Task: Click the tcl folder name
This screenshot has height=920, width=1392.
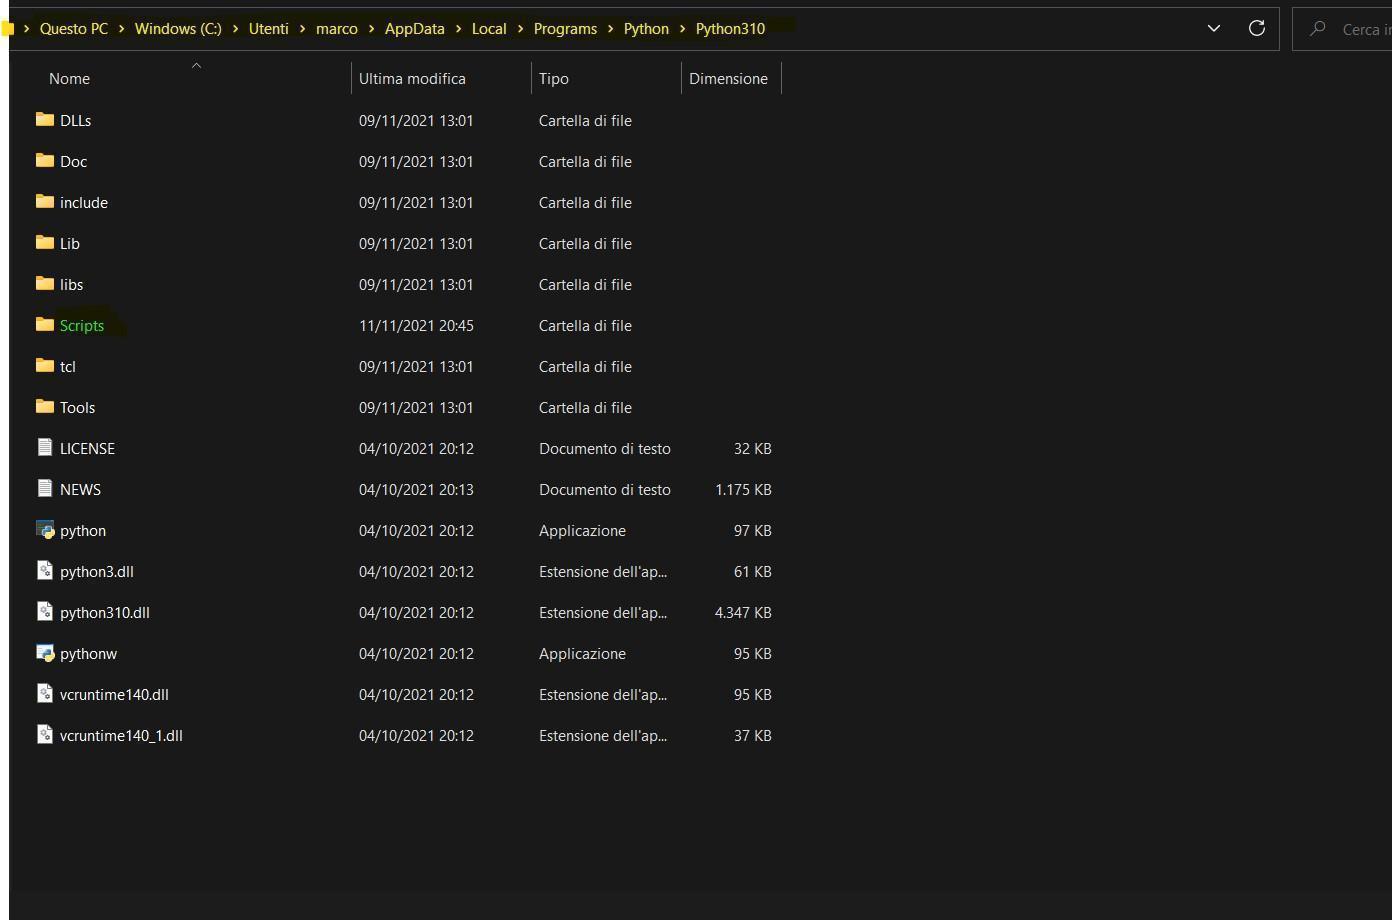Action: click(68, 366)
